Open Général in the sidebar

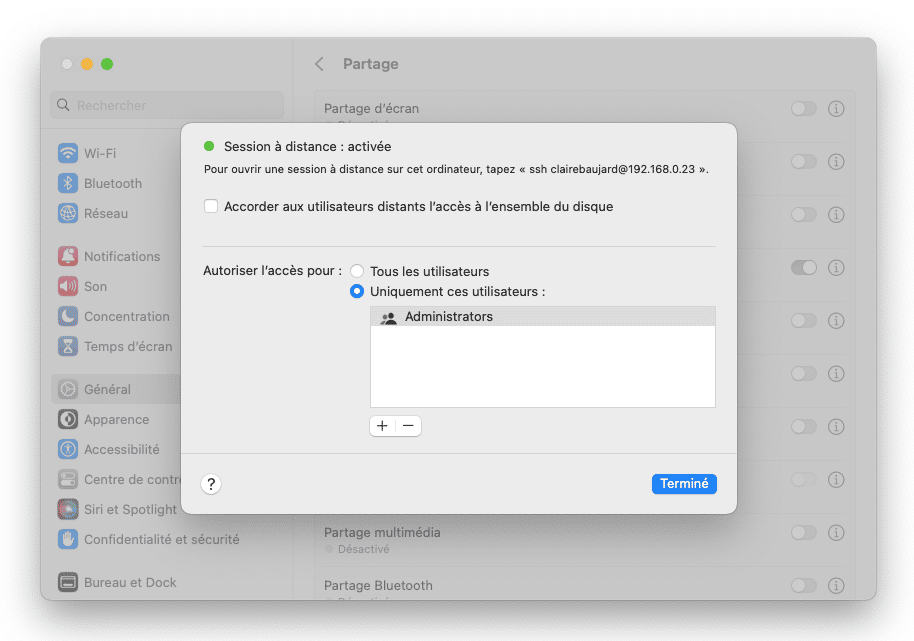click(x=107, y=390)
